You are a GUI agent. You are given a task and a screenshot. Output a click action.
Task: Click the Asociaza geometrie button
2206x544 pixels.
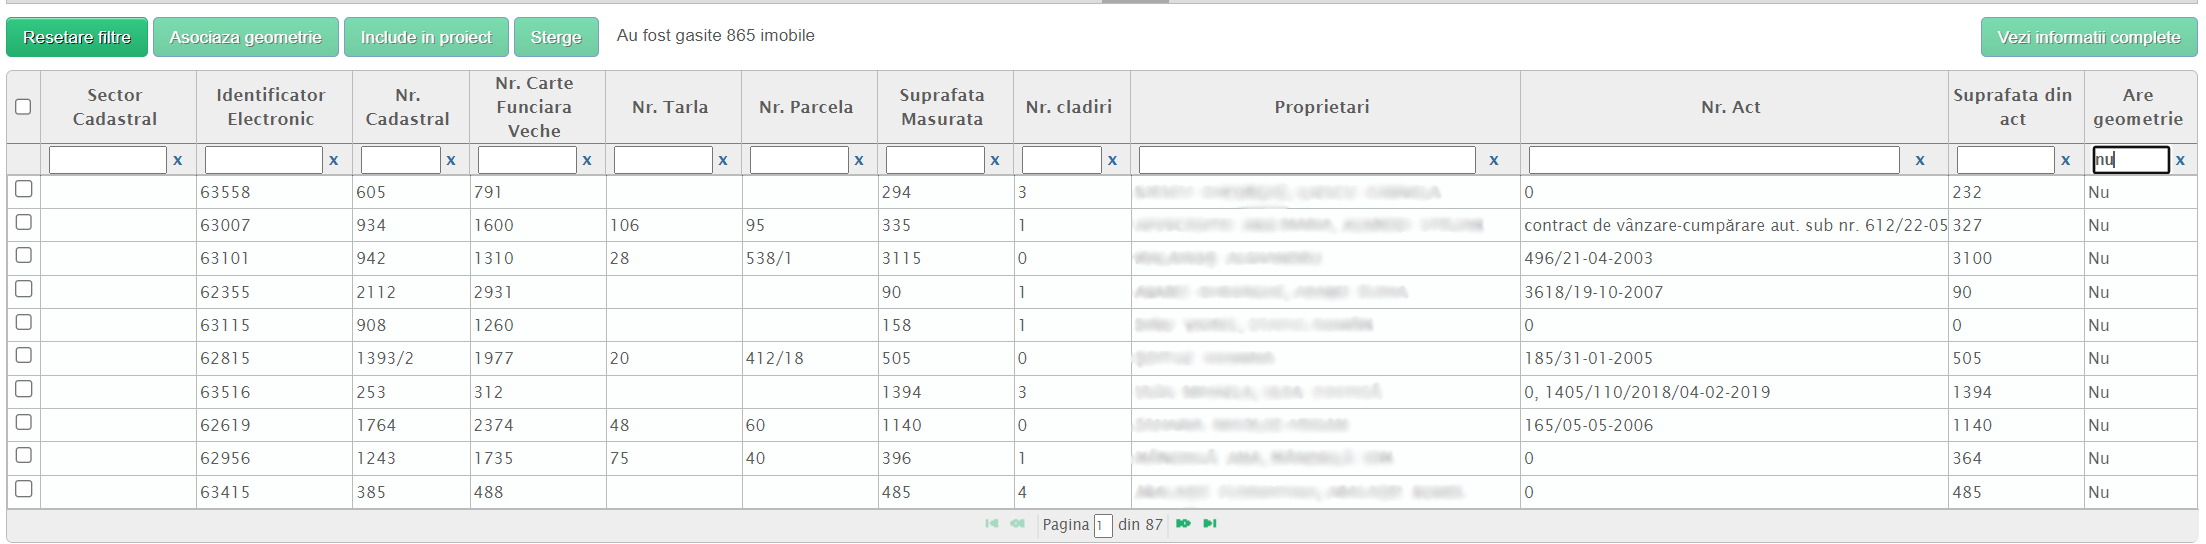(246, 37)
